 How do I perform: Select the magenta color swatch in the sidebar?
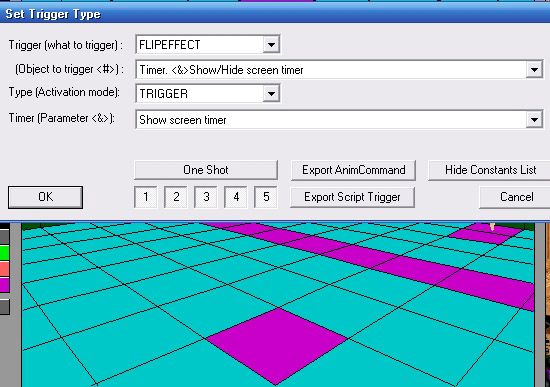4,285
